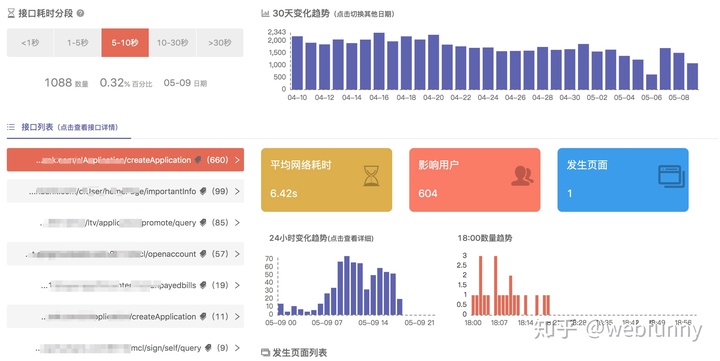The height and width of the screenshot is (361, 720).
Task: Click the 04-16 bar in 30-day trend
Action: click(379, 61)
